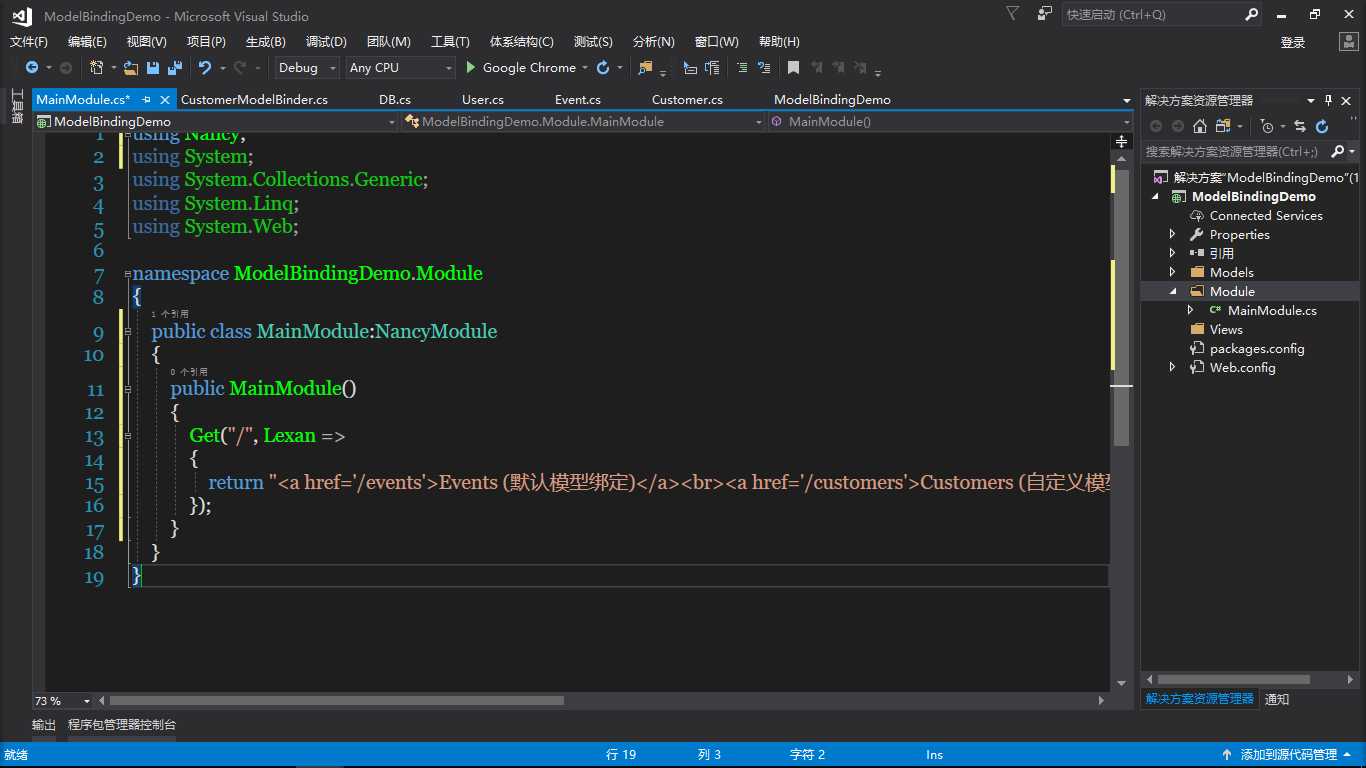Click the send feedback icon
The height and width of the screenshot is (768, 1366).
pyautogui.click(x=1045, y=14)
